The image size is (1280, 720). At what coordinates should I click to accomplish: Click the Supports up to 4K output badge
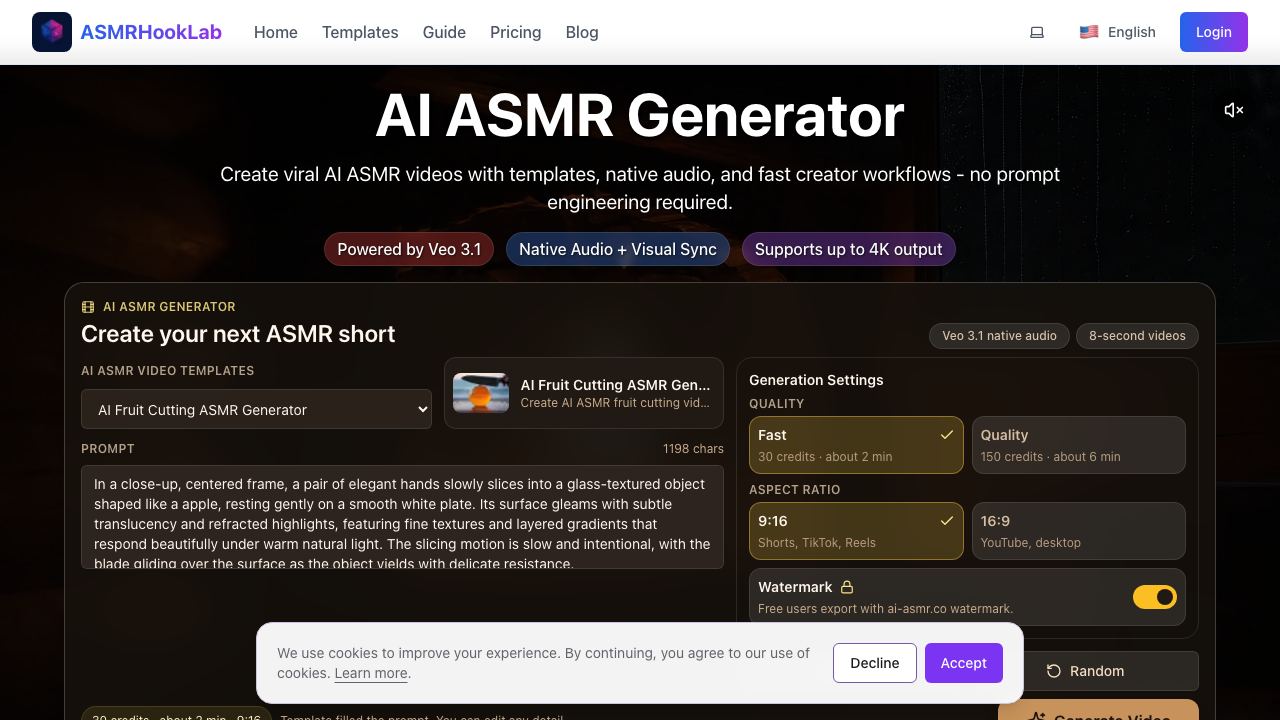pyautogui.click(x=849, y=249)
